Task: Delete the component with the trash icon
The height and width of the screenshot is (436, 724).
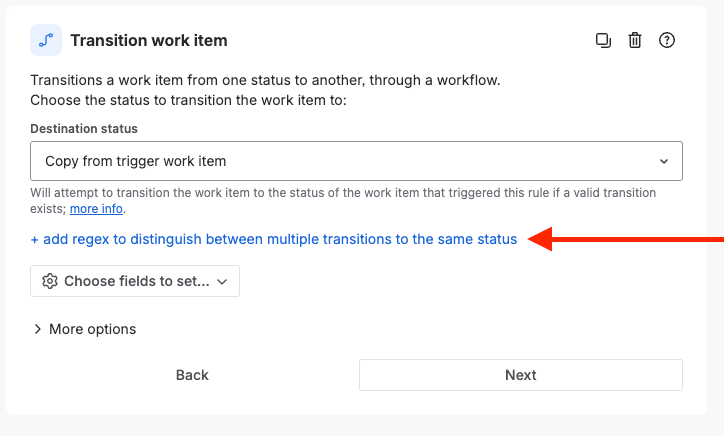Action: (635, 41)
